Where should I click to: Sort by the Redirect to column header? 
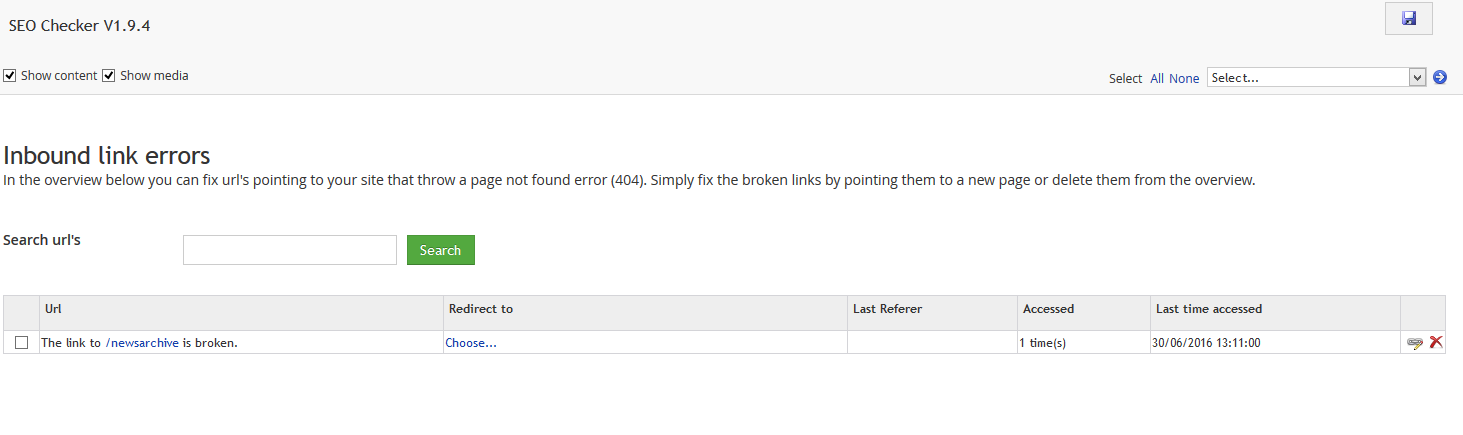coord(481,309)
